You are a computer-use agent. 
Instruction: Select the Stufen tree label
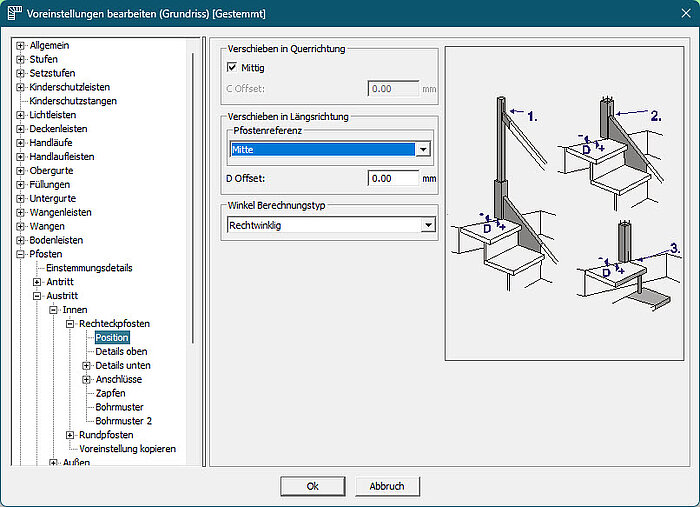tap(43, 59)
